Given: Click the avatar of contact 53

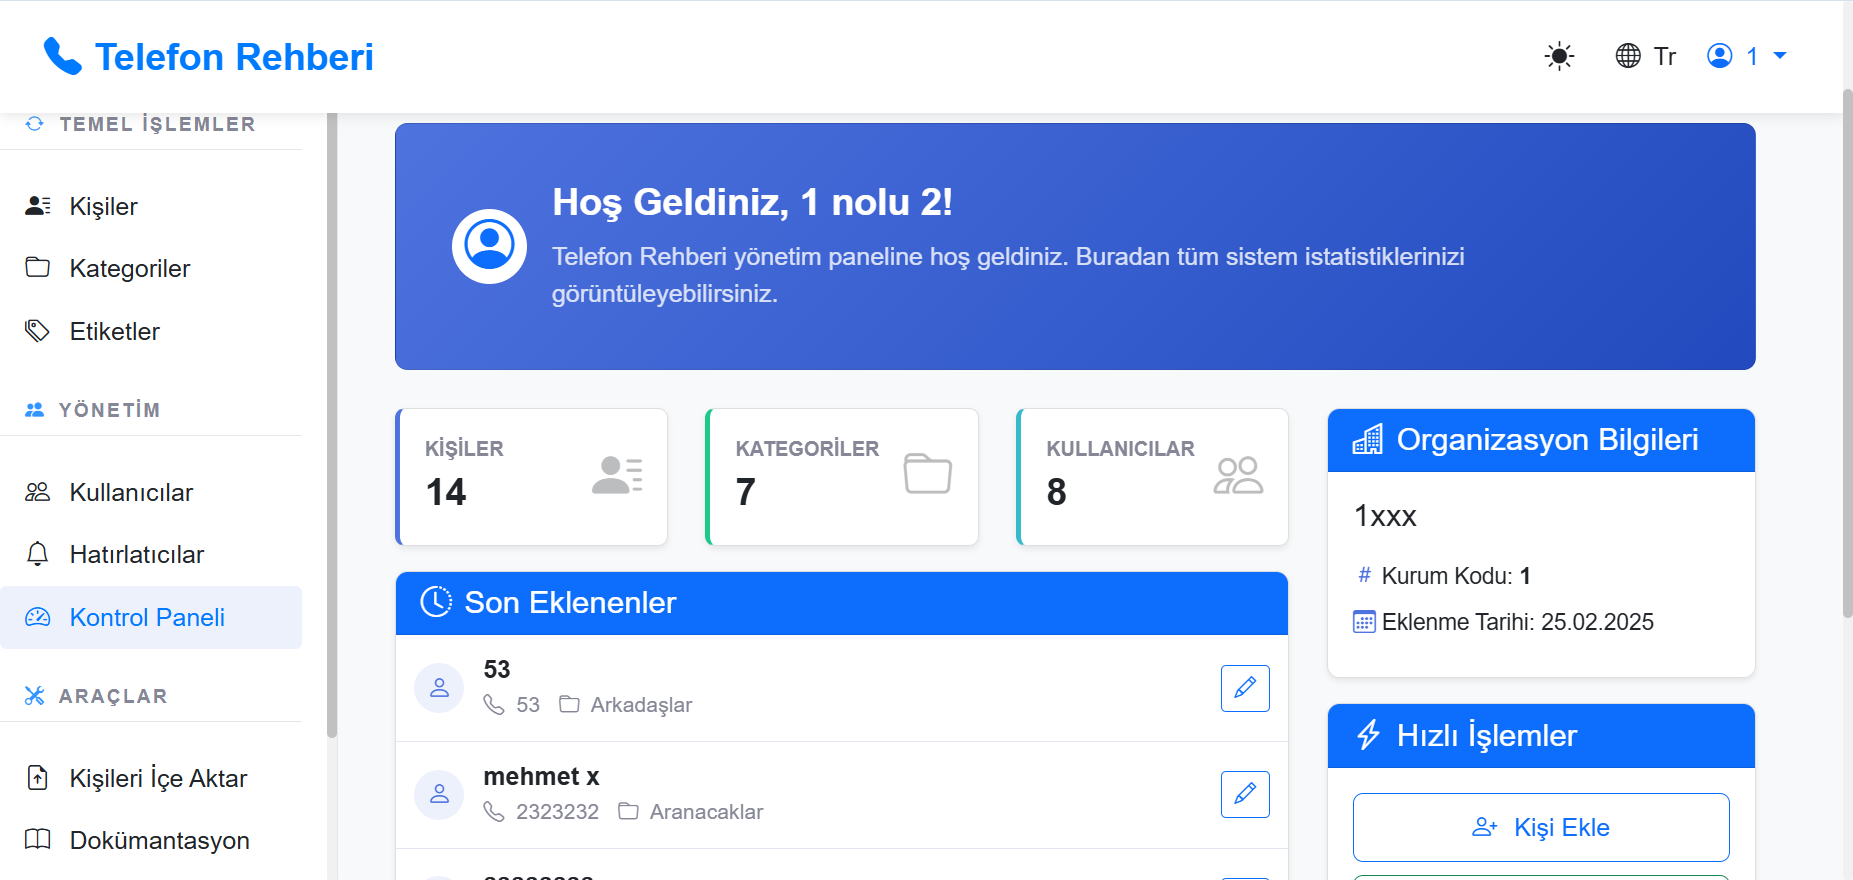Looking at the screenshot, I should click(x=439, y=688).
